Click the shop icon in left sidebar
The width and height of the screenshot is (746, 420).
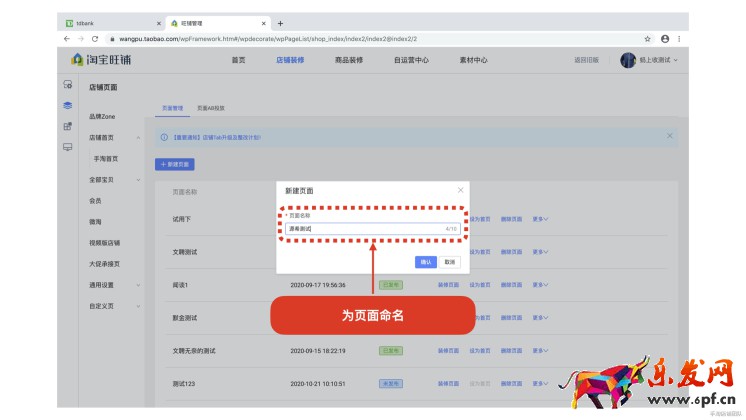67,85
